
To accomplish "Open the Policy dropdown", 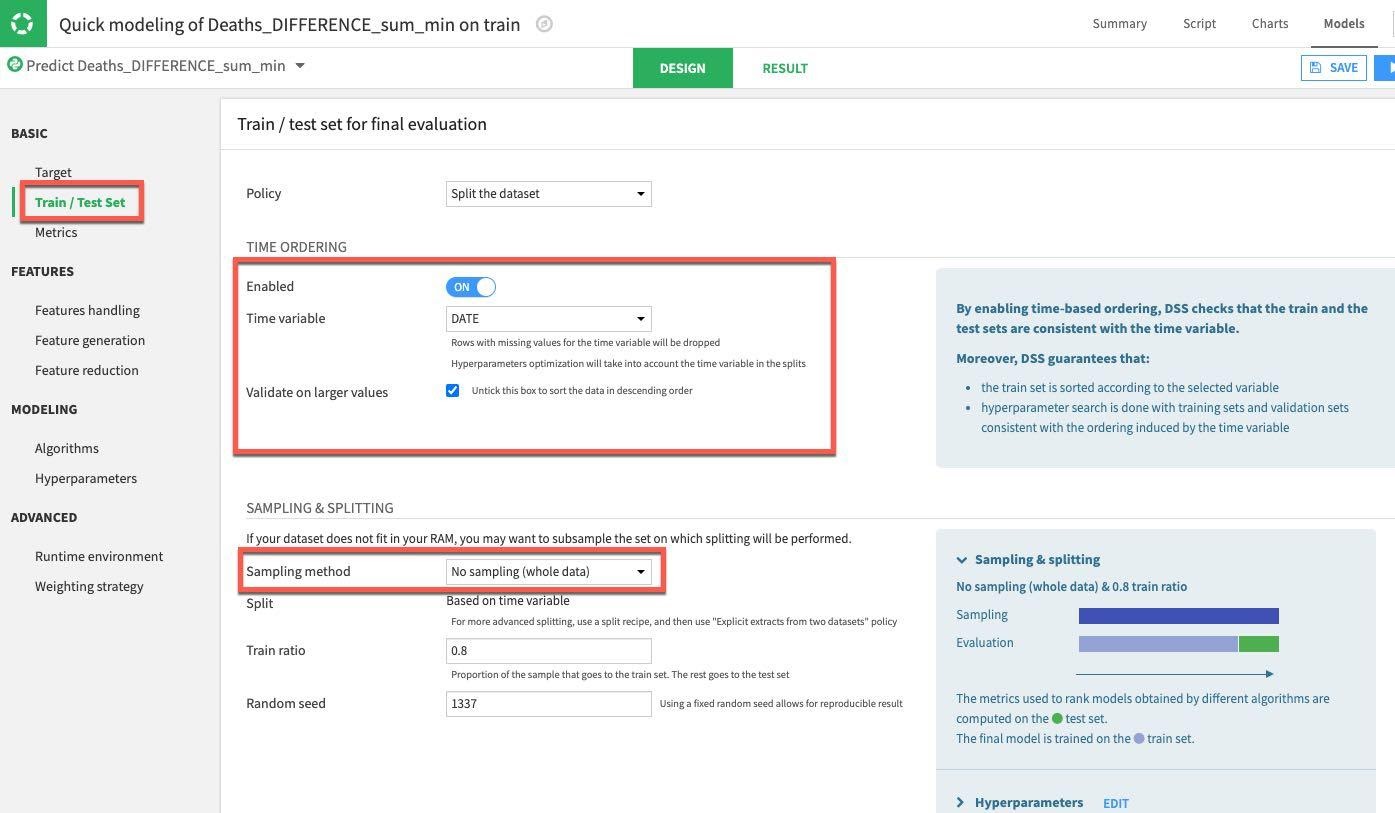I will point(548,194).
